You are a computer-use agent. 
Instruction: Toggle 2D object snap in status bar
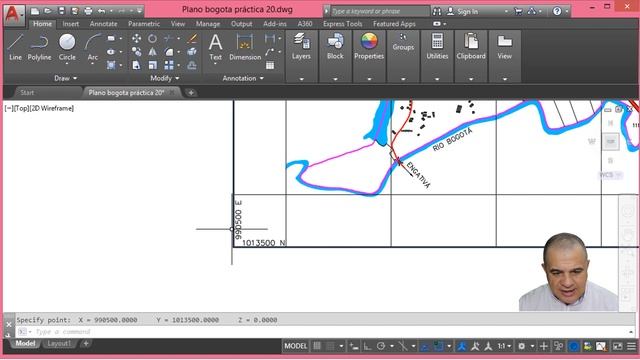[439, 346]
